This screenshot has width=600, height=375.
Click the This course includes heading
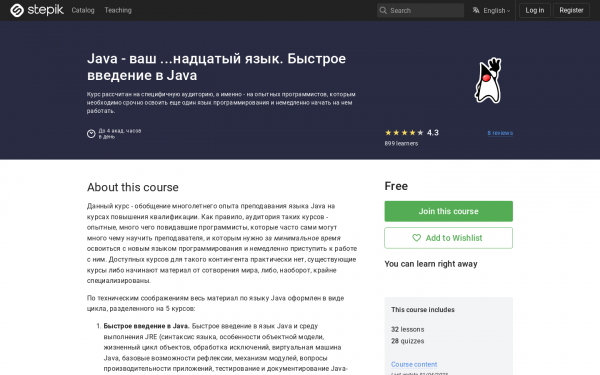[x=423, y=310]
